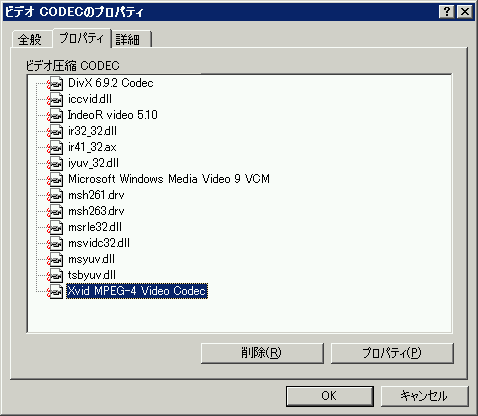Open the 詳細 tab
Image resolution: width=478 pixels, height=416 pixels.
[131, 40]
